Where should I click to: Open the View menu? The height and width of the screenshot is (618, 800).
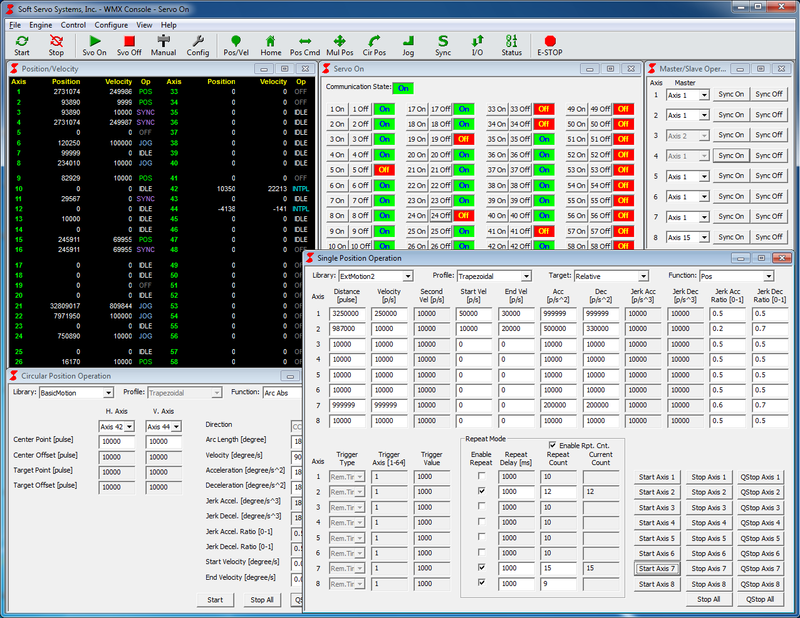[144, 25]
